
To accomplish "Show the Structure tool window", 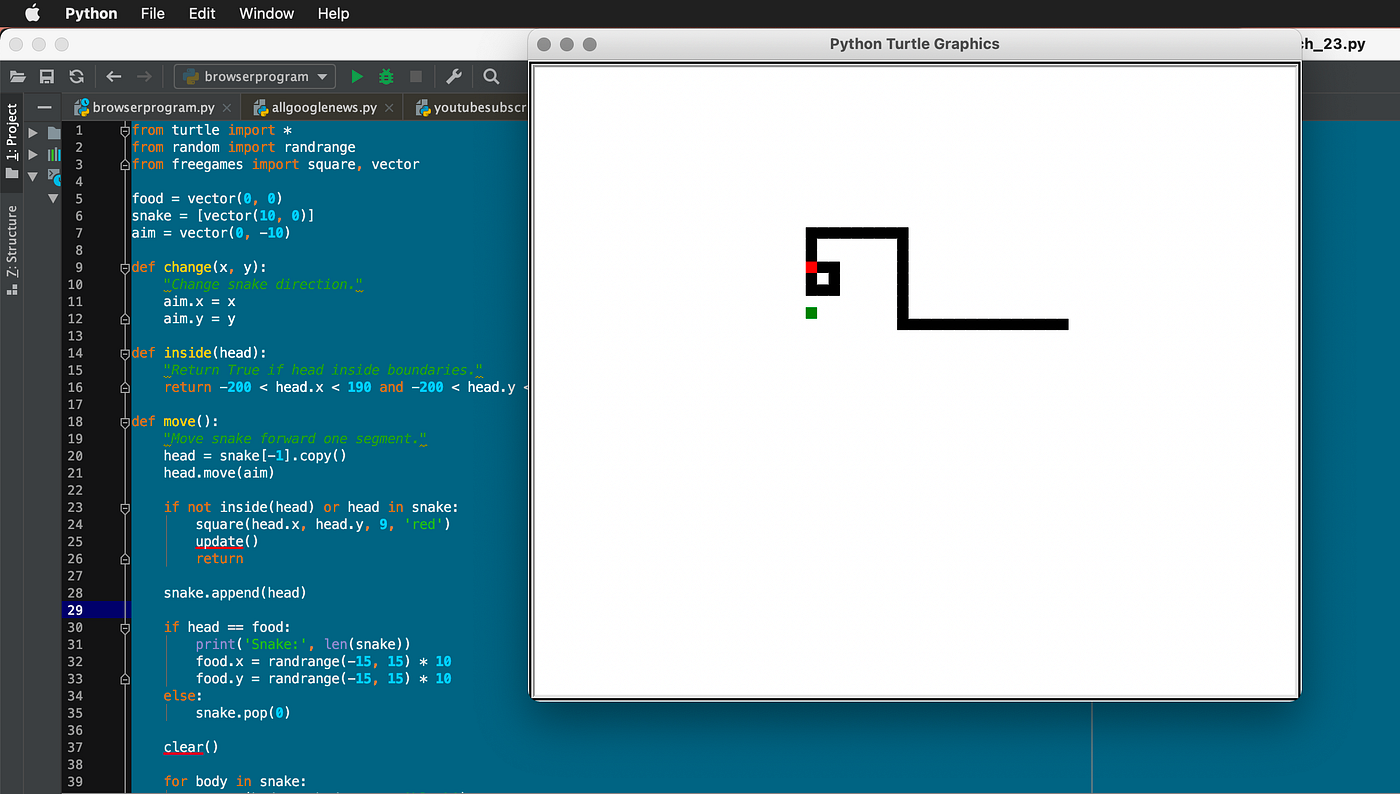I will coord(13,239).
